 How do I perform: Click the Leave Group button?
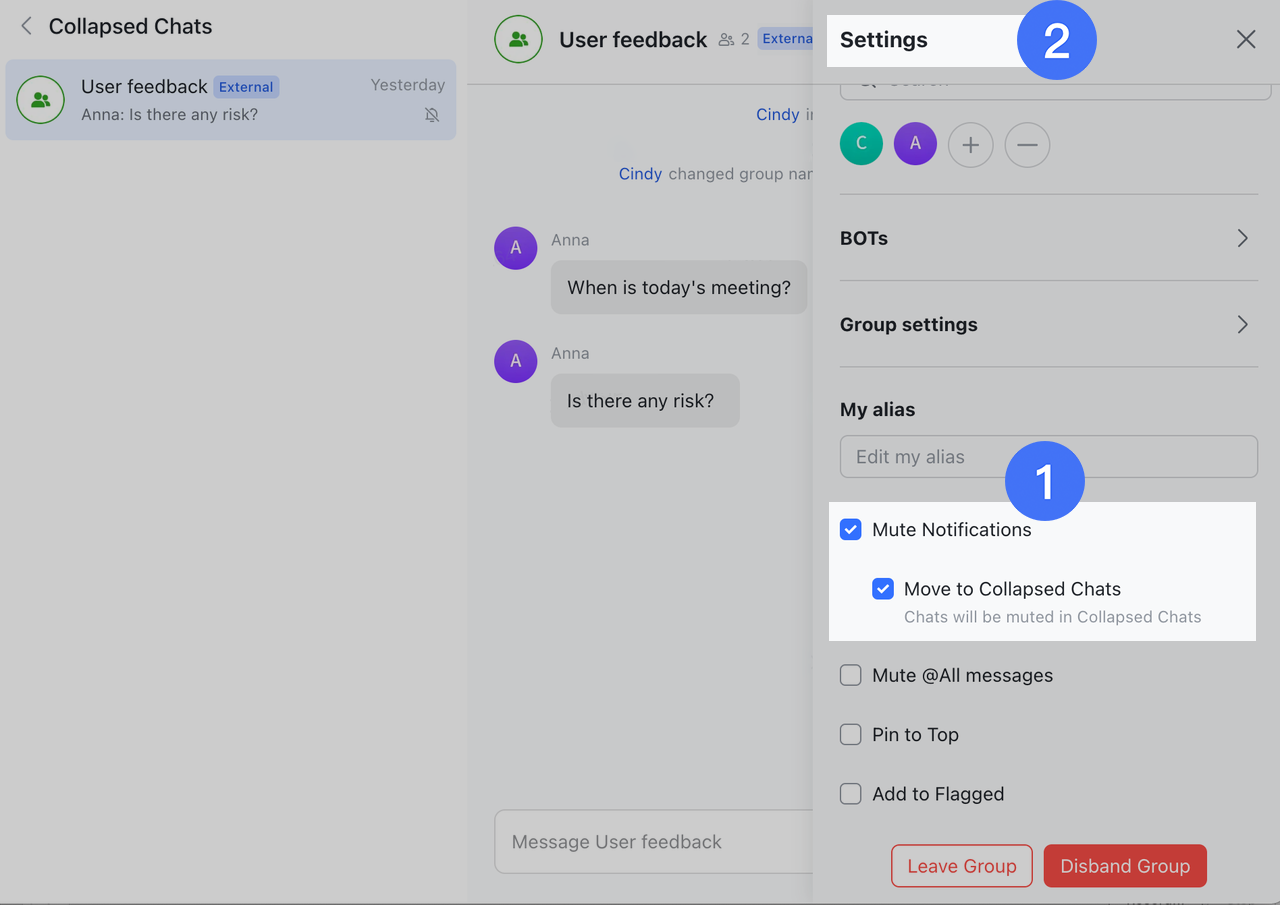(961, 866)
